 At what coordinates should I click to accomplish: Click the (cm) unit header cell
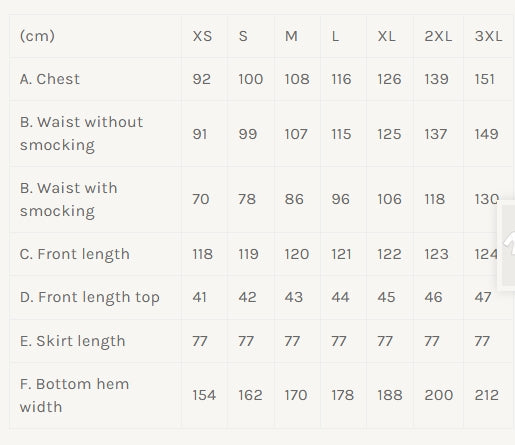click(37, 36)
